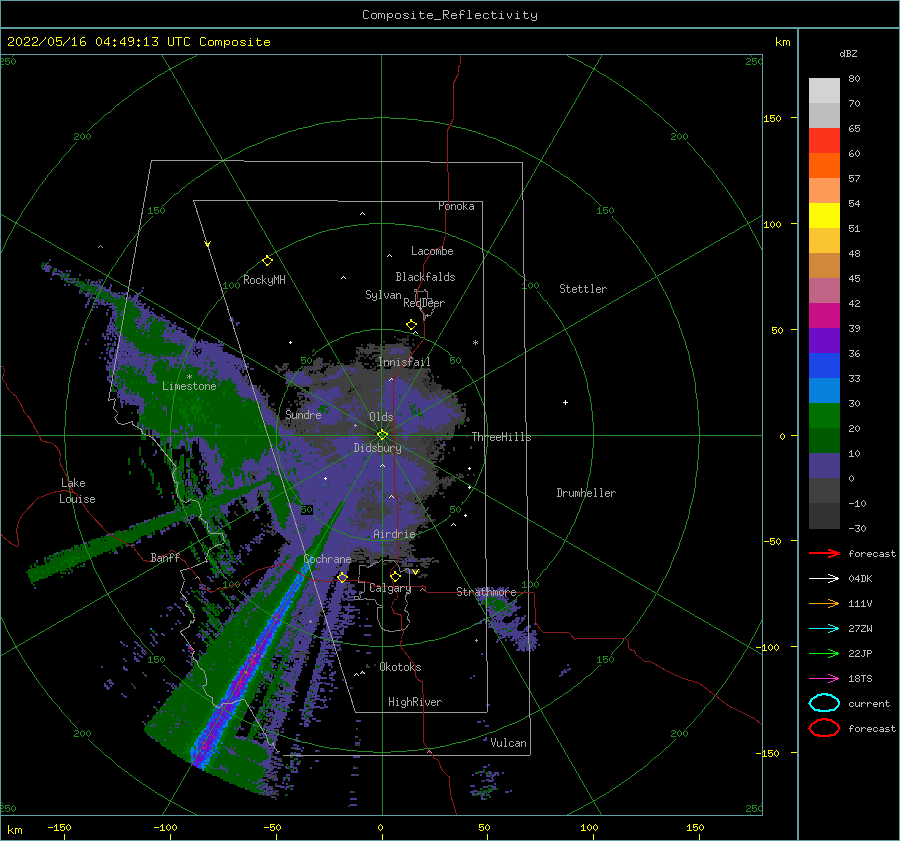Click the yellow radar marker at Didsbury center
Image resolution: width=900 pixels, height=841 pixels.
tap(382, 435)
